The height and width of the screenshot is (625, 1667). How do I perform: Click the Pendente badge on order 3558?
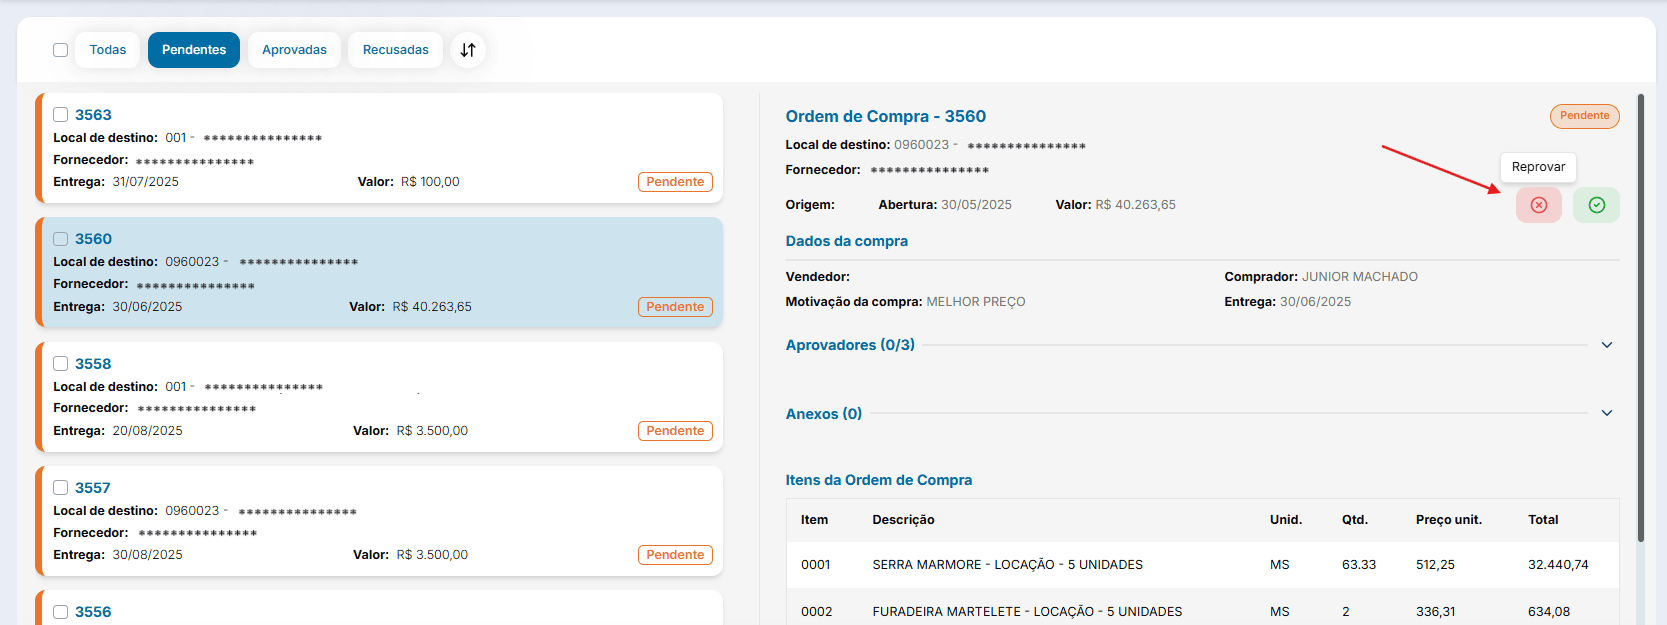[675, 431]
